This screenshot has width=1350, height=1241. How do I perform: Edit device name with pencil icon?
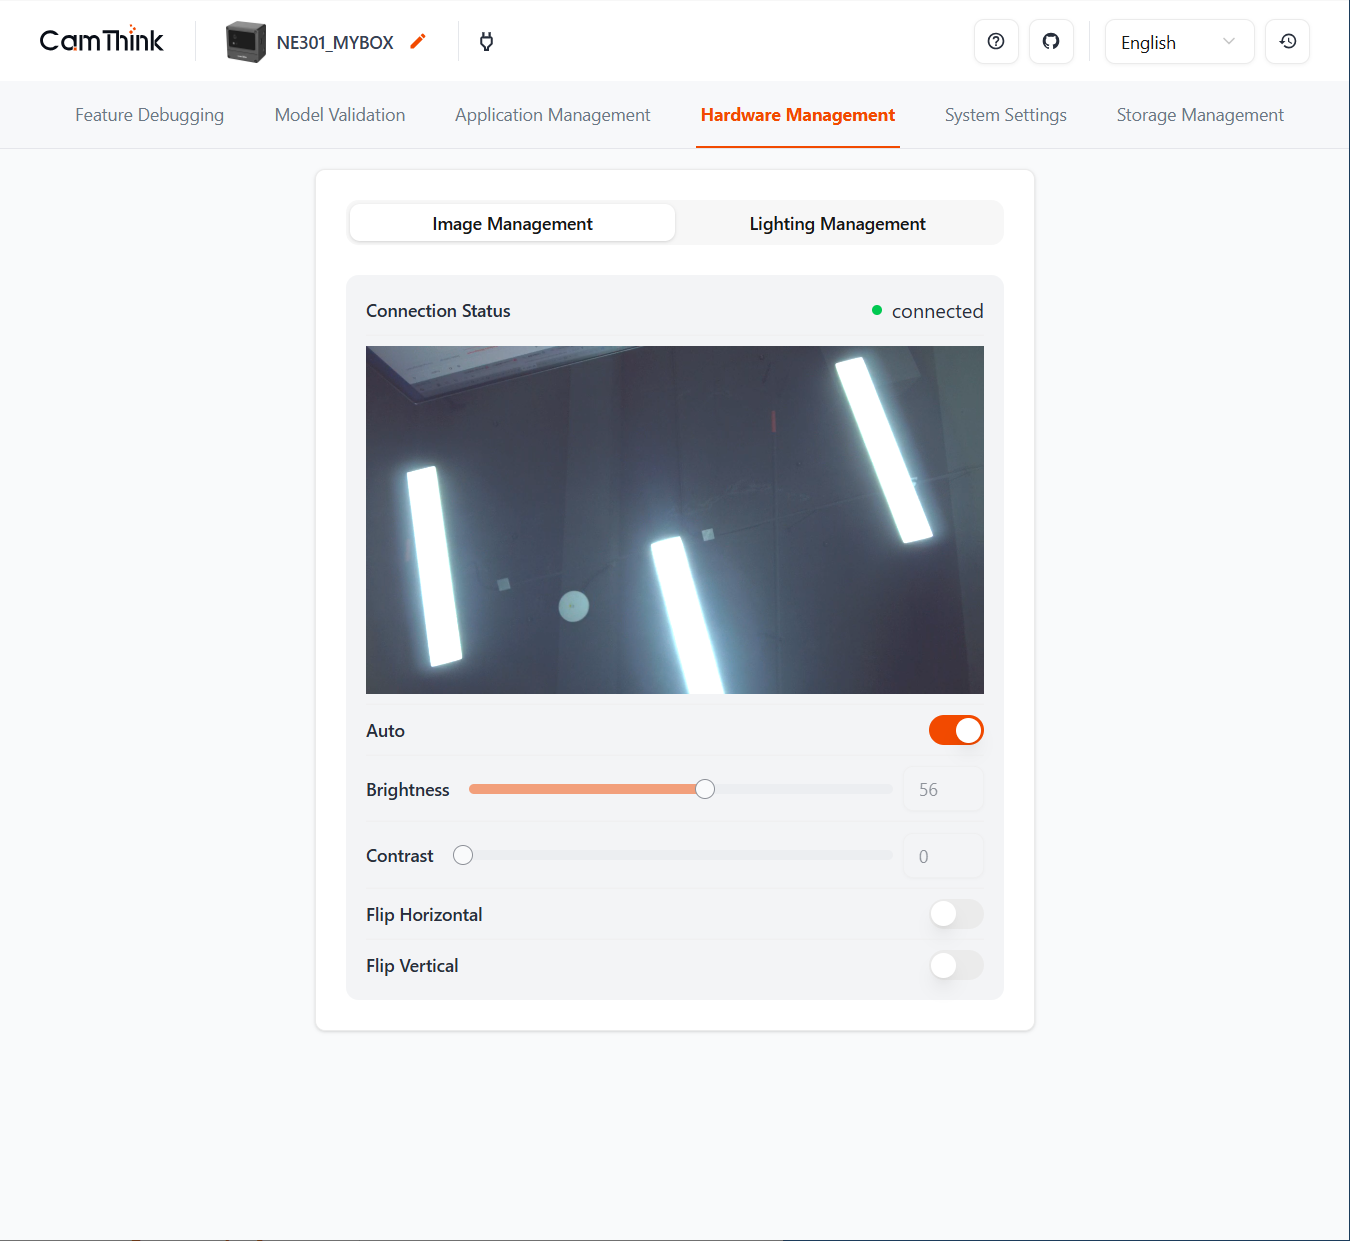[x=418, y=41]
